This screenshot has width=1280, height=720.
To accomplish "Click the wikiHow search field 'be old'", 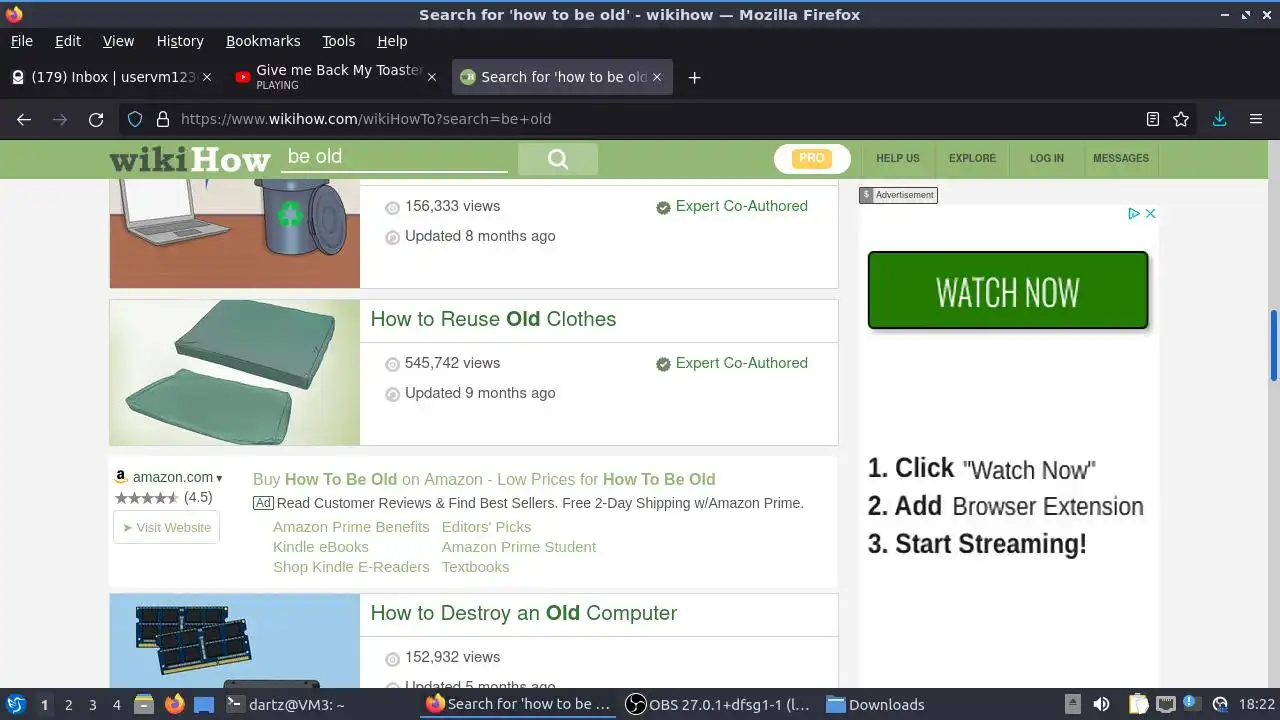I will (394, 157).
